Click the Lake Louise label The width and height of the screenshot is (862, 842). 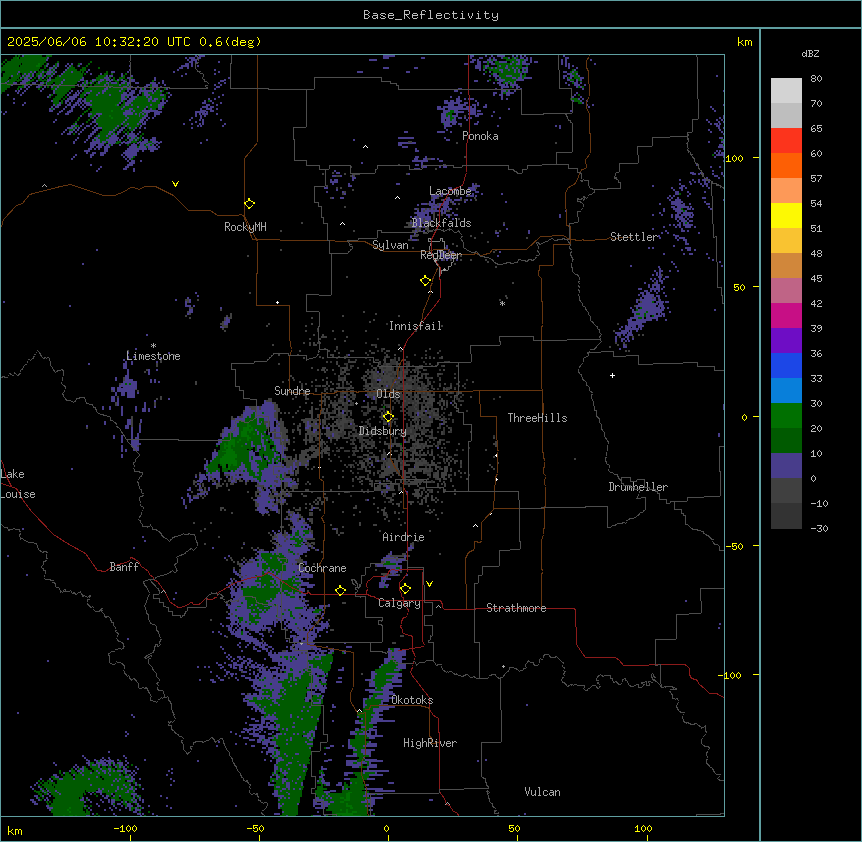(18, 484)
